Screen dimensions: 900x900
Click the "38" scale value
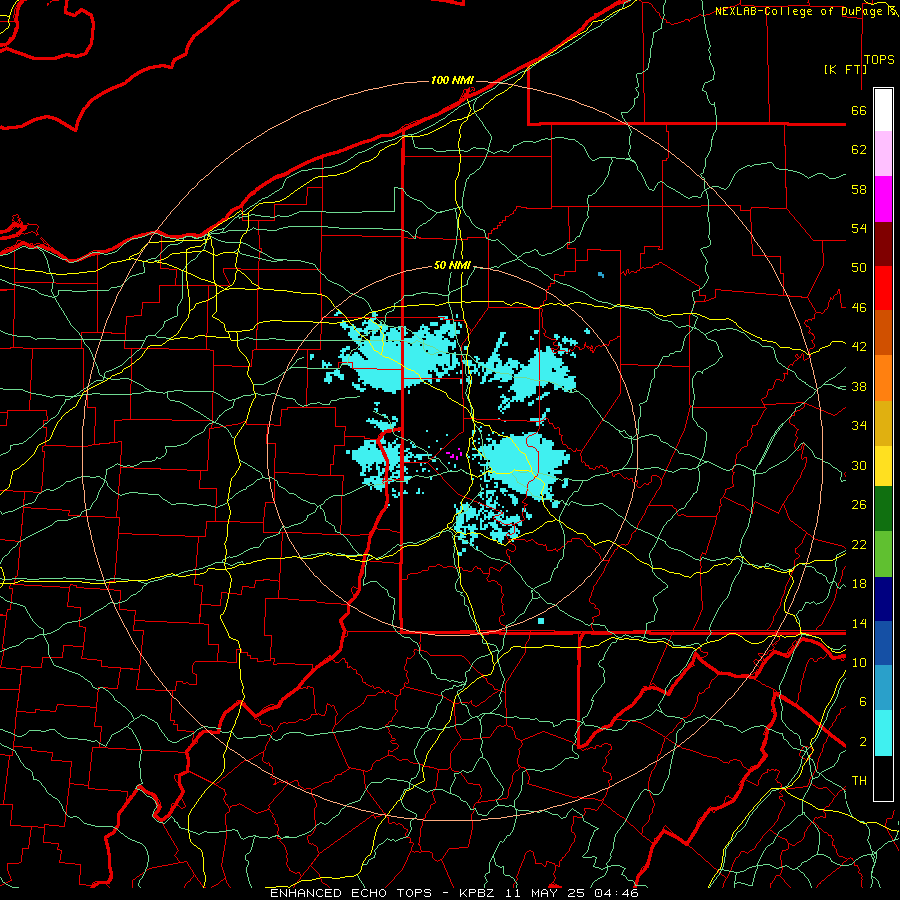[x=859, y=386]
